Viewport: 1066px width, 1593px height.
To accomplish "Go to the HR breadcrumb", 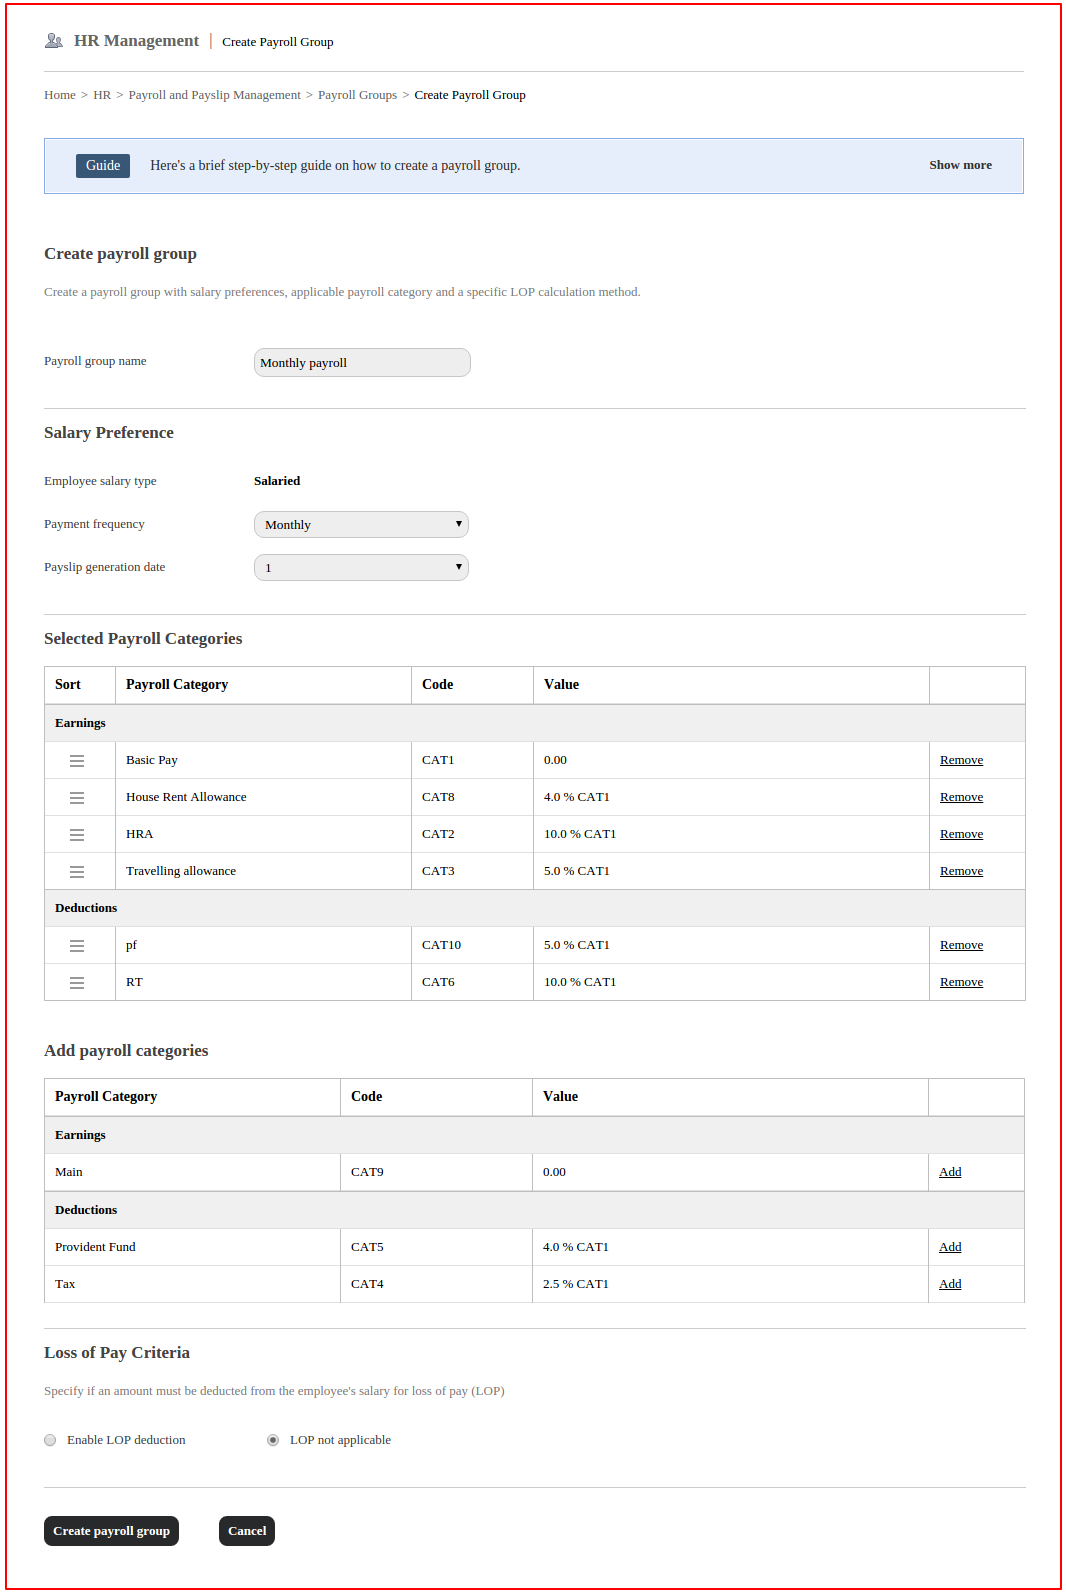I will pyautogui.click(x=102, y=95).
